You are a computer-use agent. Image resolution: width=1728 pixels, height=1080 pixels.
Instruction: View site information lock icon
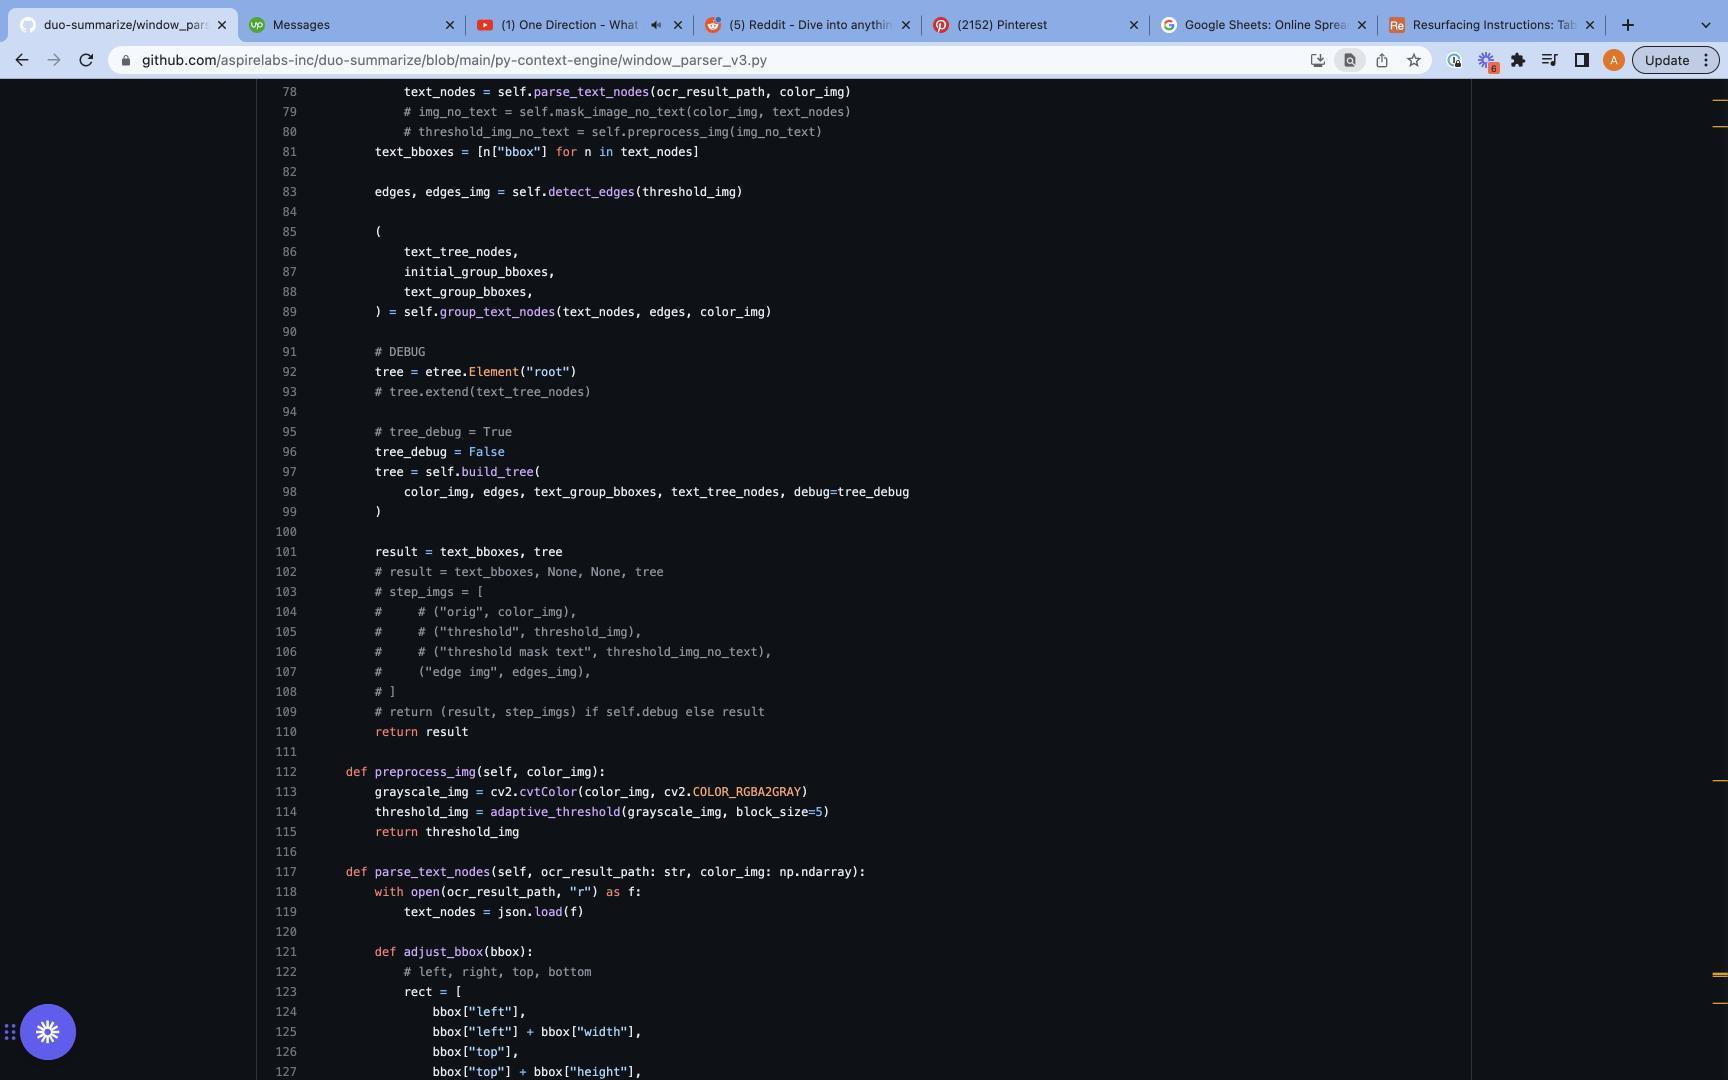tap(125, 60)
